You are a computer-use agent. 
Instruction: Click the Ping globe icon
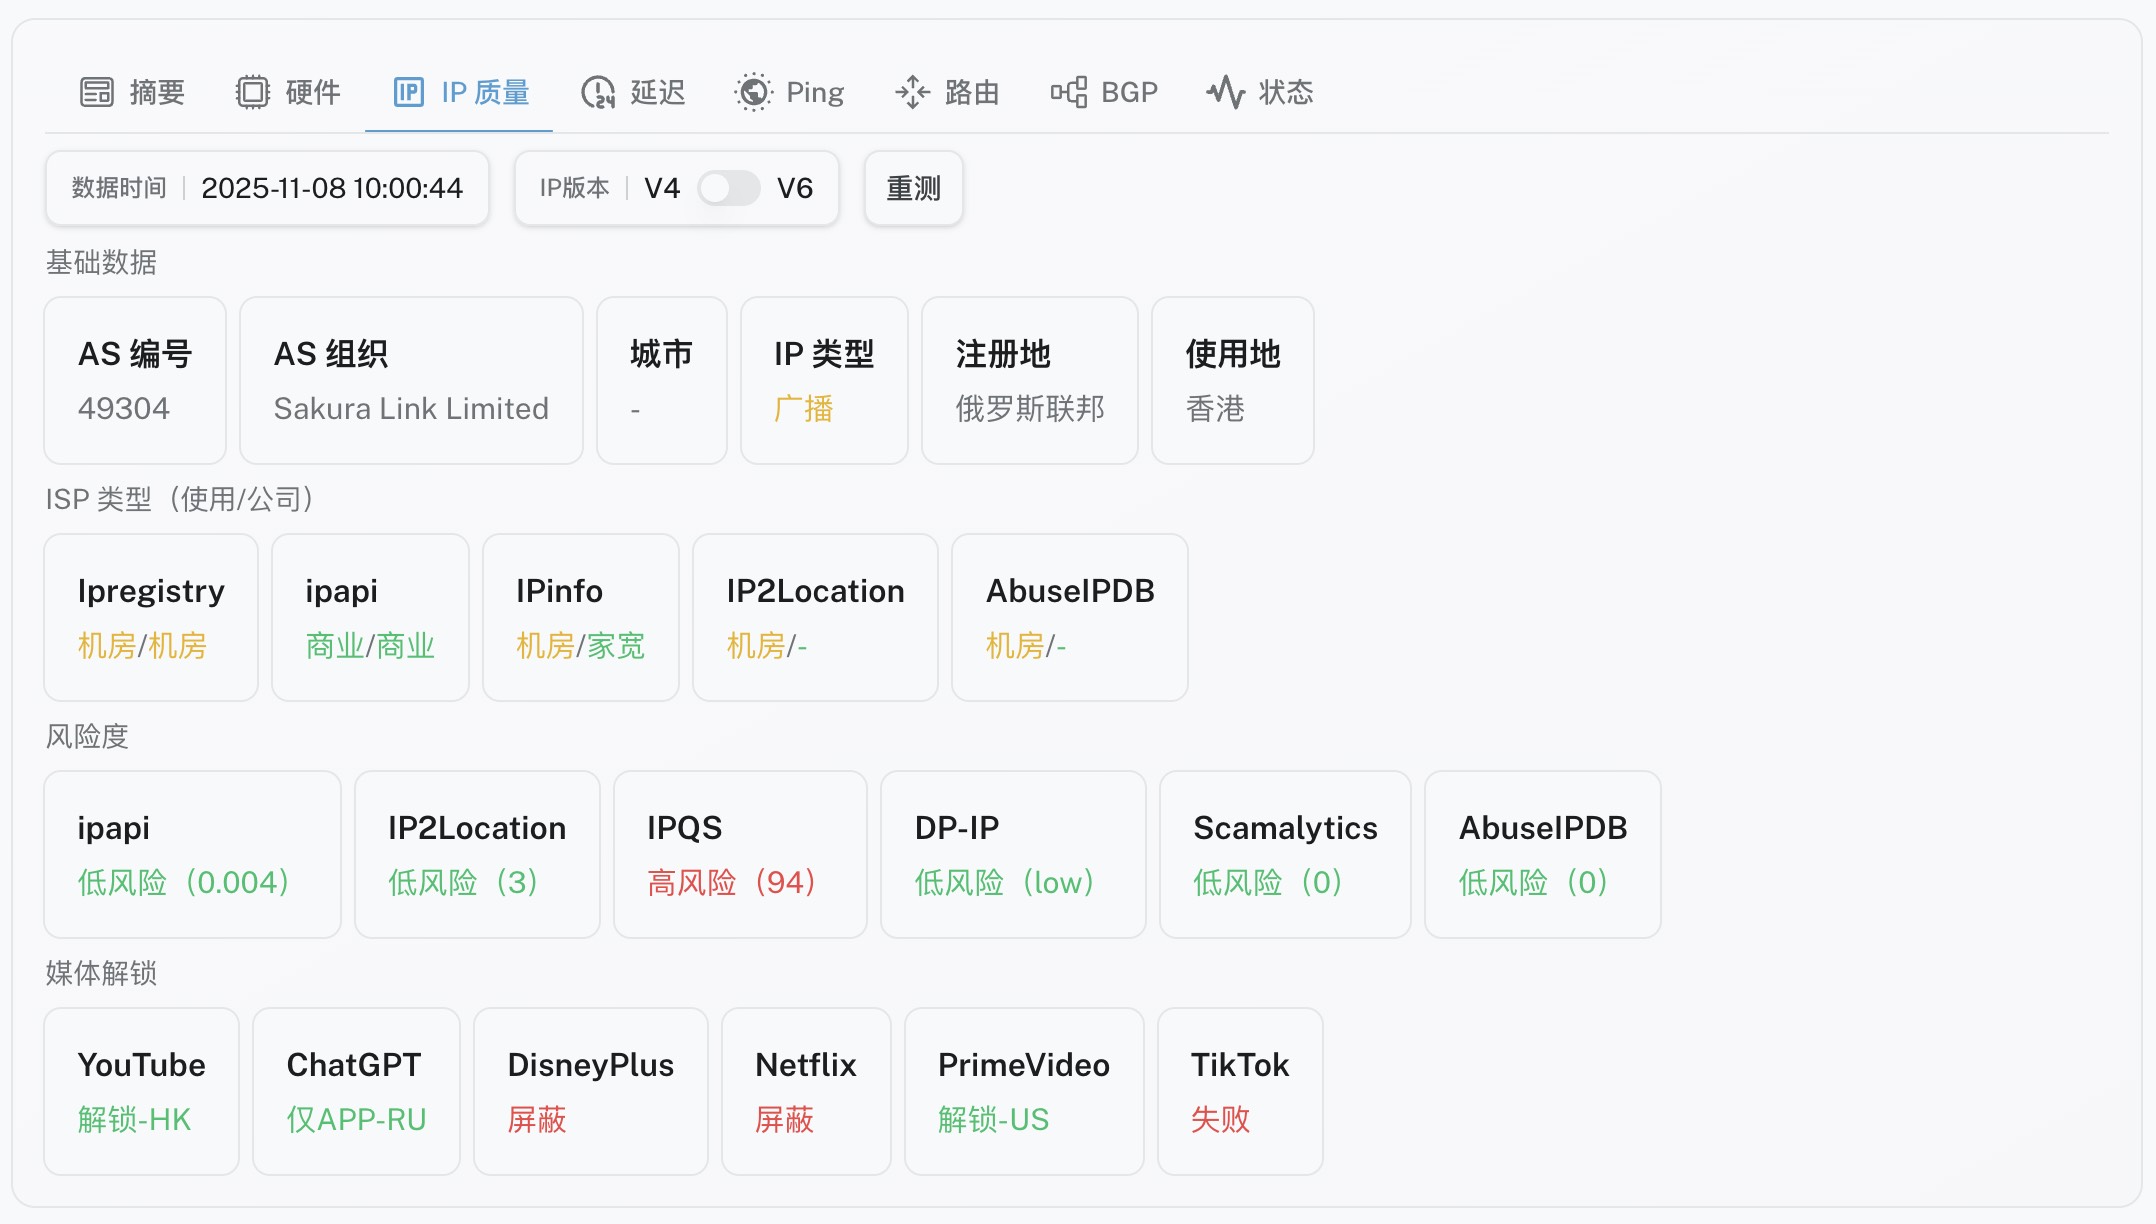(x=754, y=92)
